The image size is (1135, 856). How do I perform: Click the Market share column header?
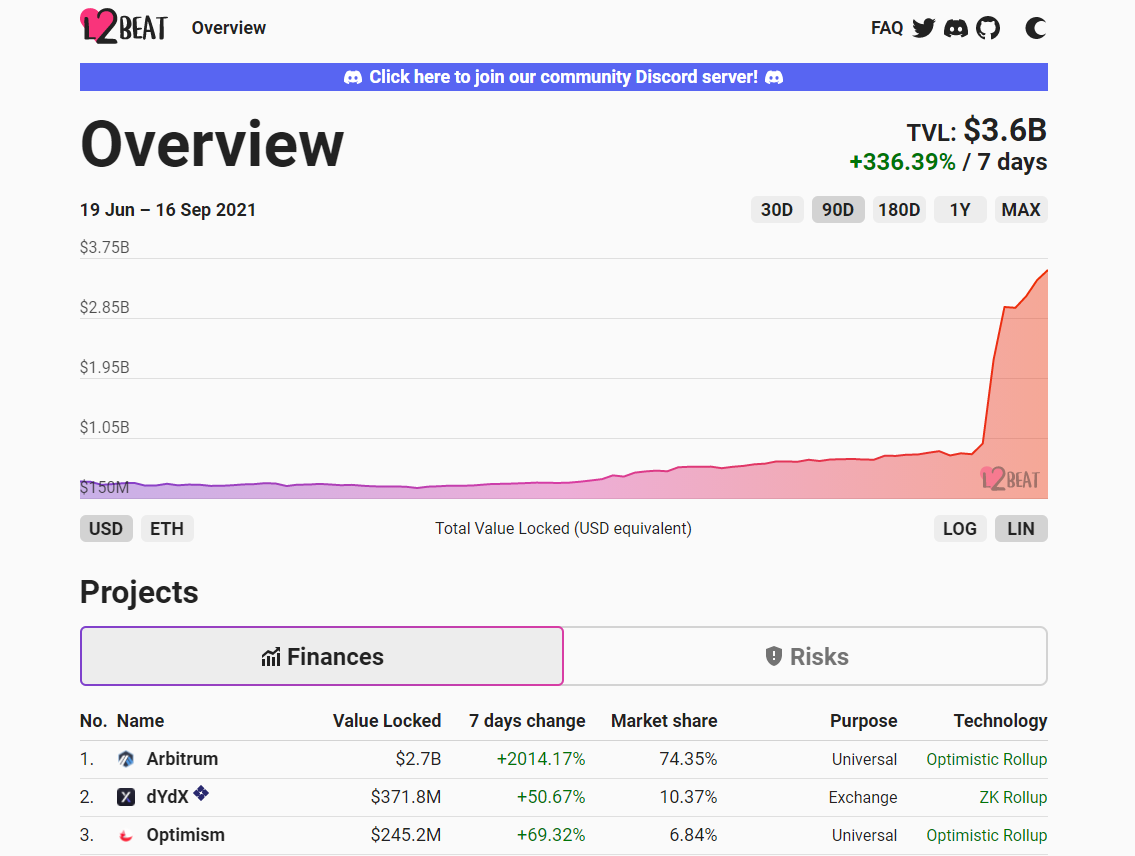click(664, 721)
